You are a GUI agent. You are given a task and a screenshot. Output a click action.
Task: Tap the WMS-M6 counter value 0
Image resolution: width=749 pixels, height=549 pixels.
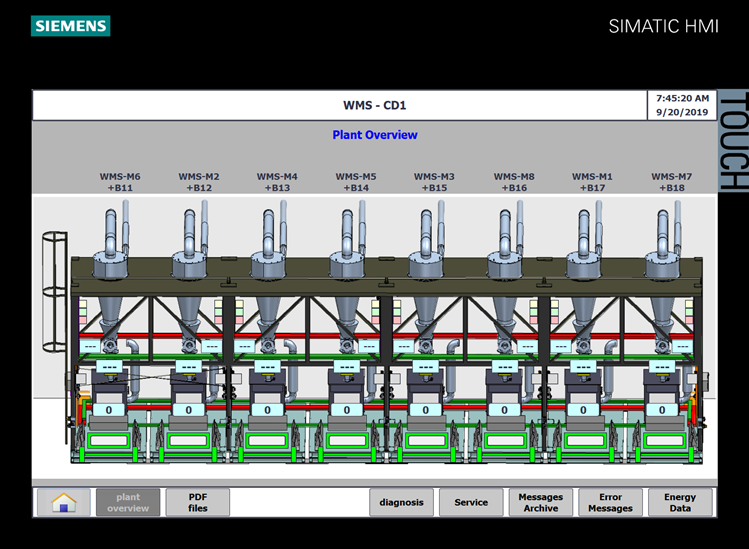pyautogui.click(x=109, y=410)
